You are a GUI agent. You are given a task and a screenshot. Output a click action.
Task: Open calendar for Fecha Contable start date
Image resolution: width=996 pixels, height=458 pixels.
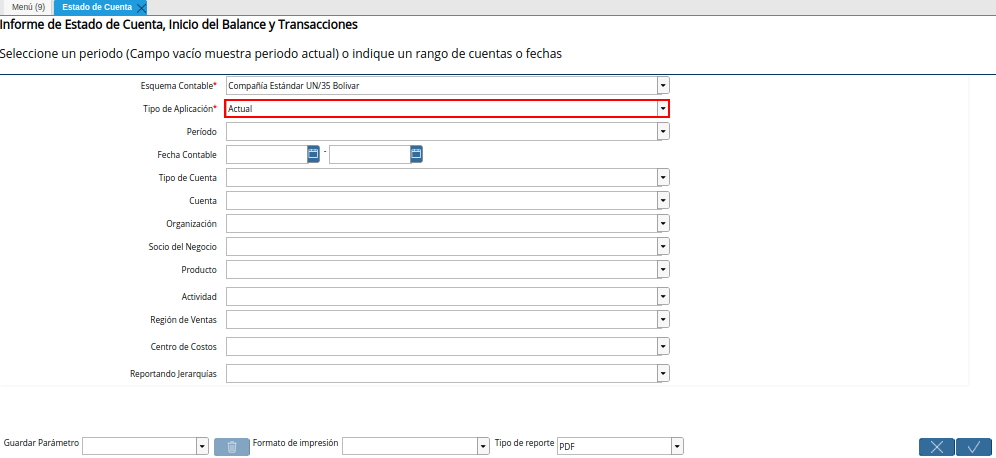(x=313, y=154)
